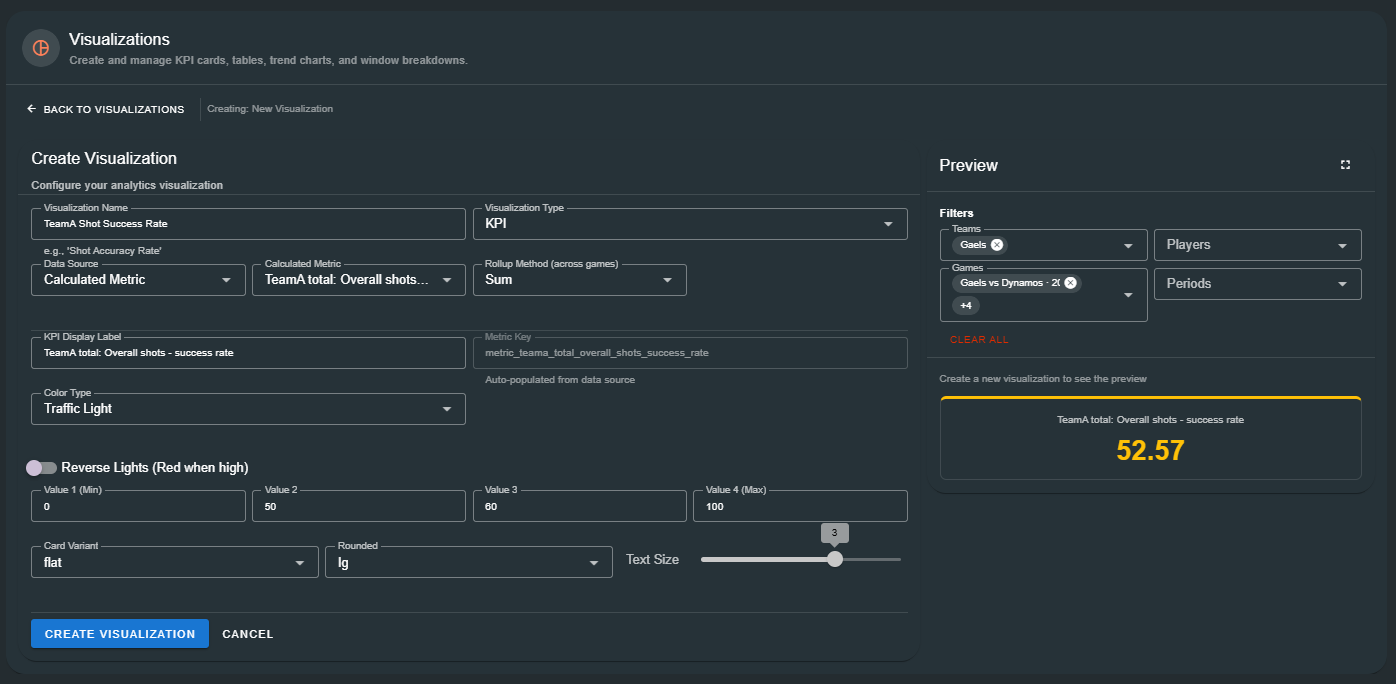Viewport: 1396px width, 684px height.
Task: Click 'Auto-populated from data source' hint
Action: [x=560, y=380]
